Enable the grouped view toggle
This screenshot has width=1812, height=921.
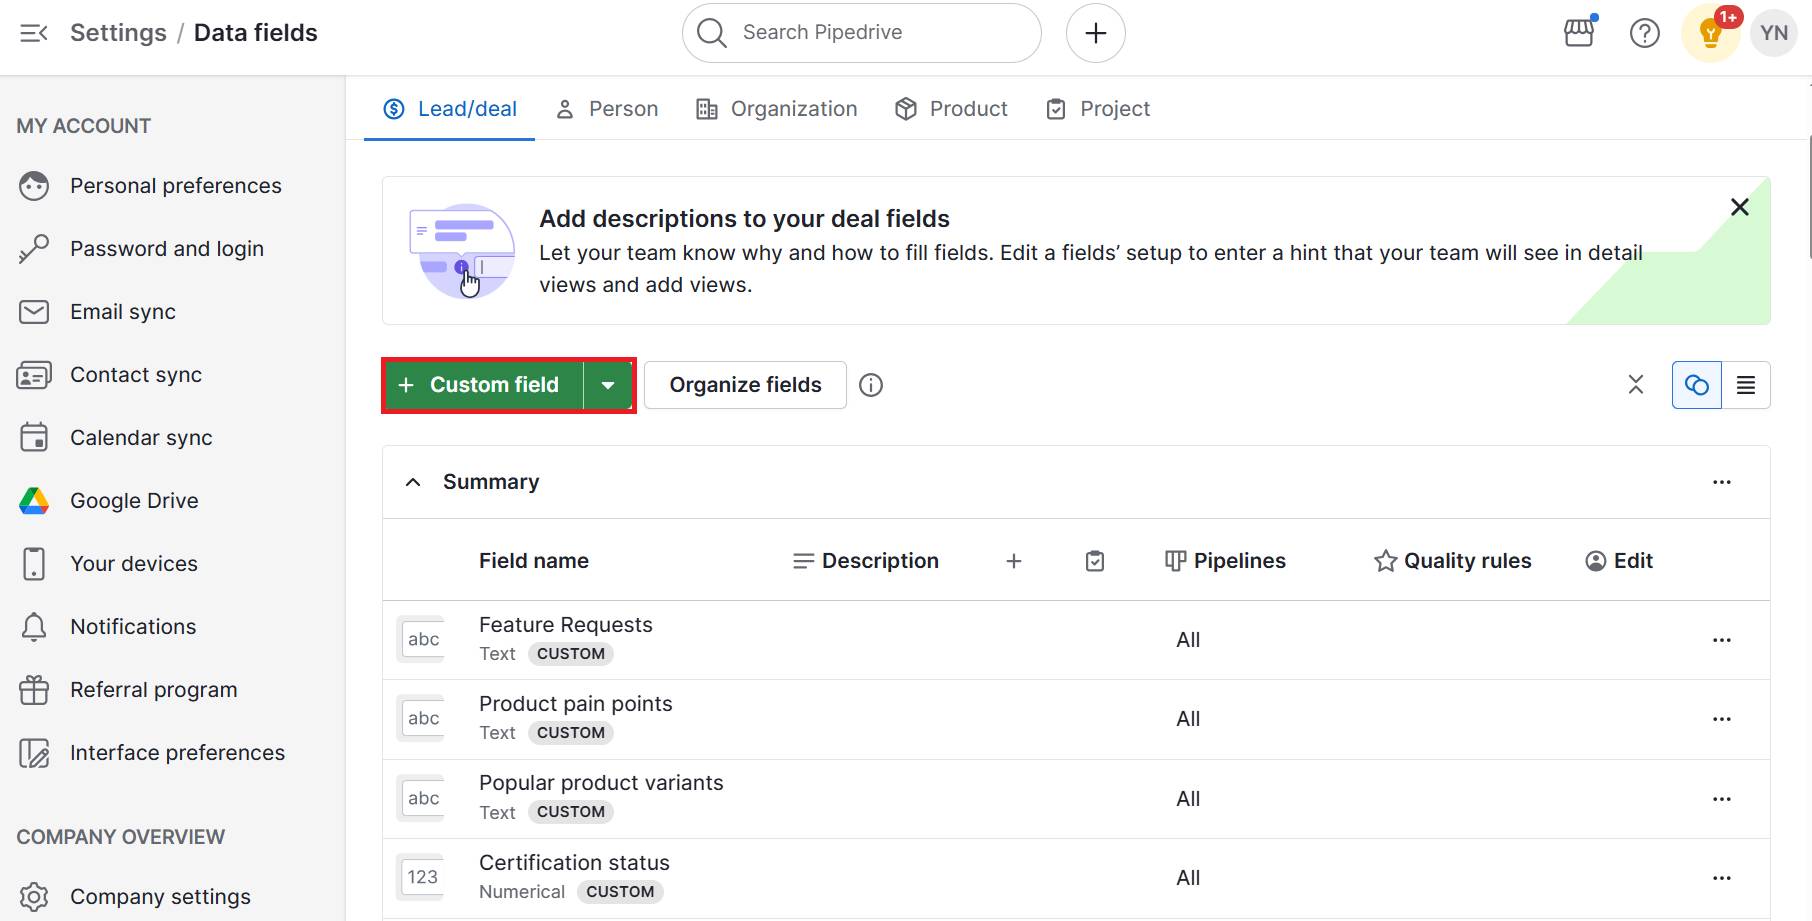coord(1695,384)
